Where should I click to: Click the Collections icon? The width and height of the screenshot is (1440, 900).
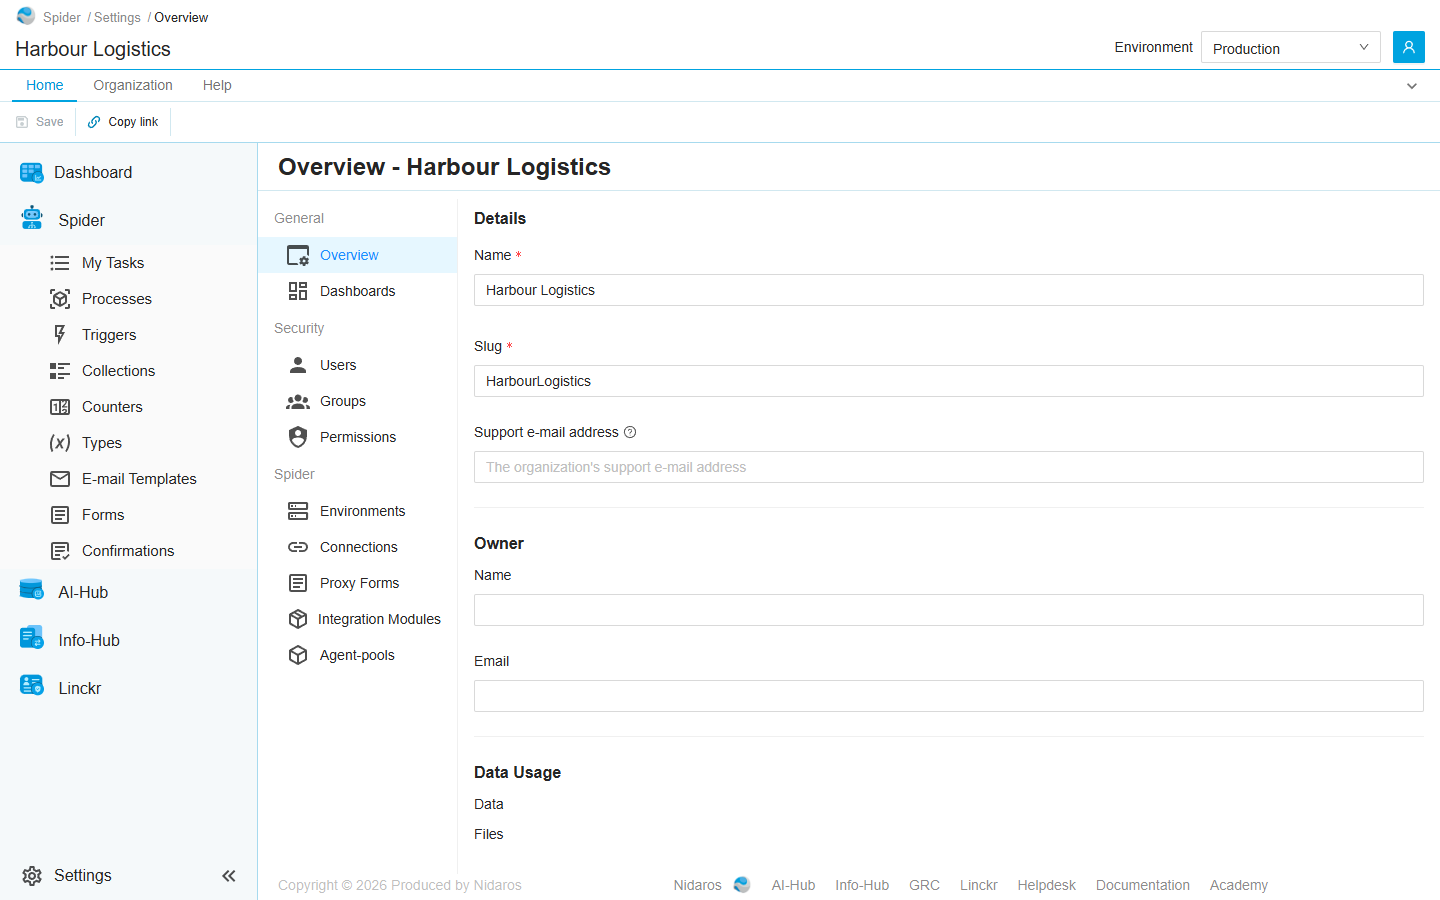[x=60, y=371]
